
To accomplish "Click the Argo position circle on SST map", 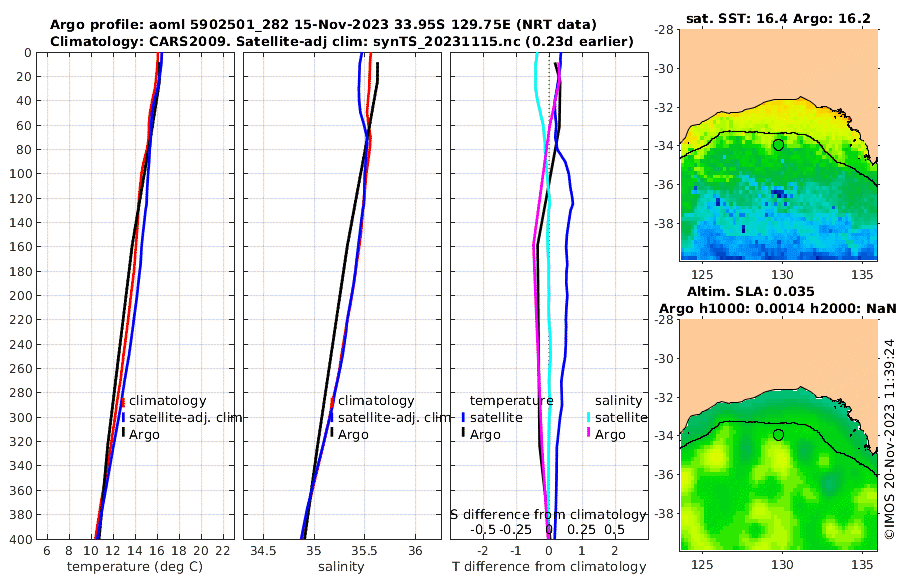I will click(x=778, y=145).
